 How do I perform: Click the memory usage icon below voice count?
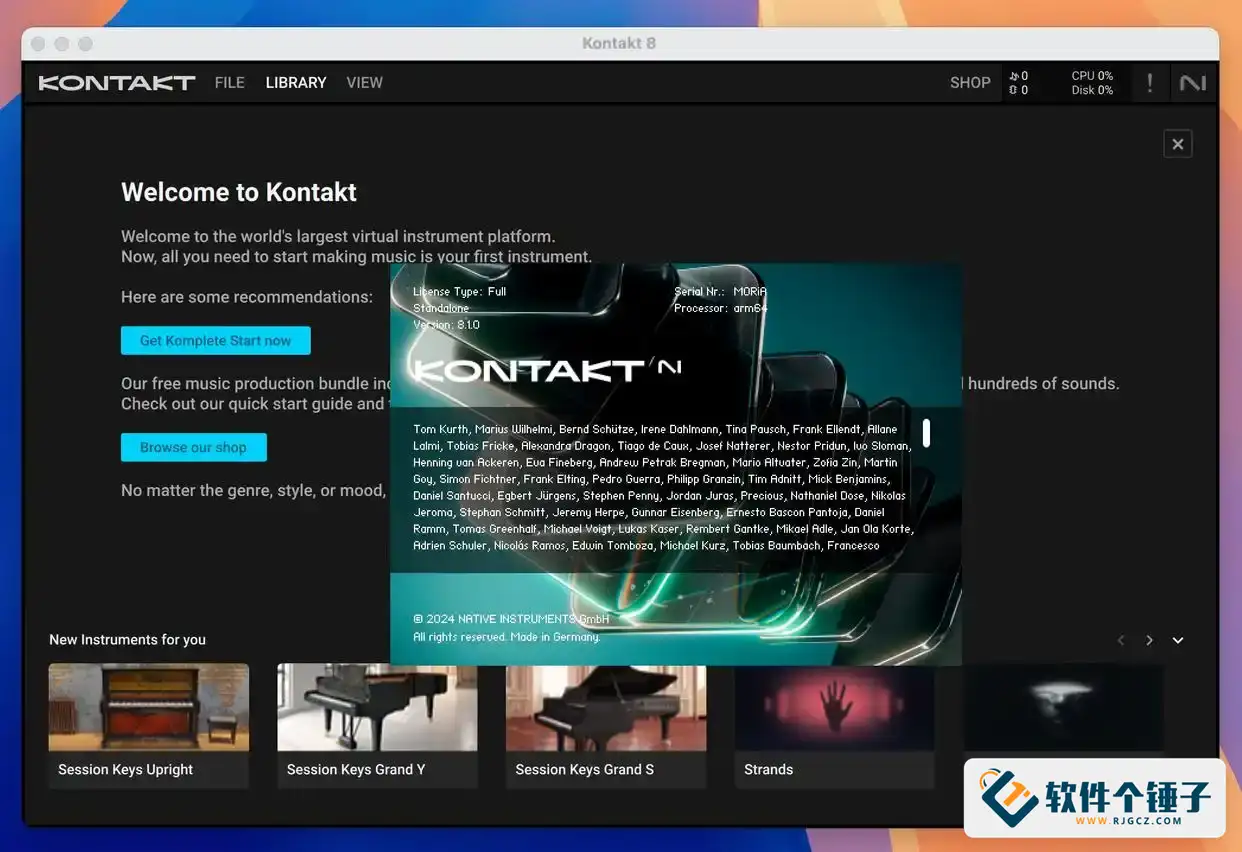[1013, 90]
